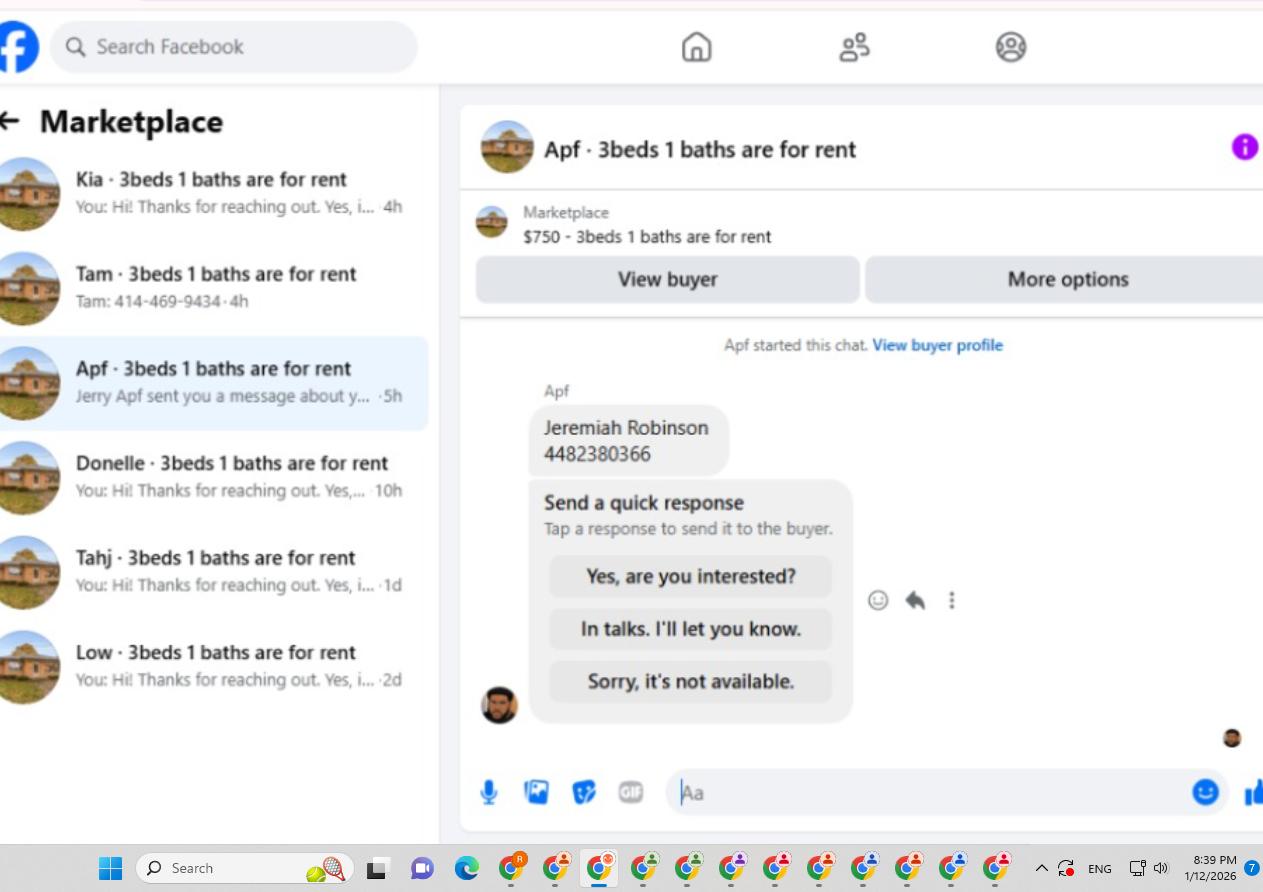Click the sender's avatar beside the quick responses
Image resolution: width=1263 pixels, height=892 pixels.
tap(499, 704)
